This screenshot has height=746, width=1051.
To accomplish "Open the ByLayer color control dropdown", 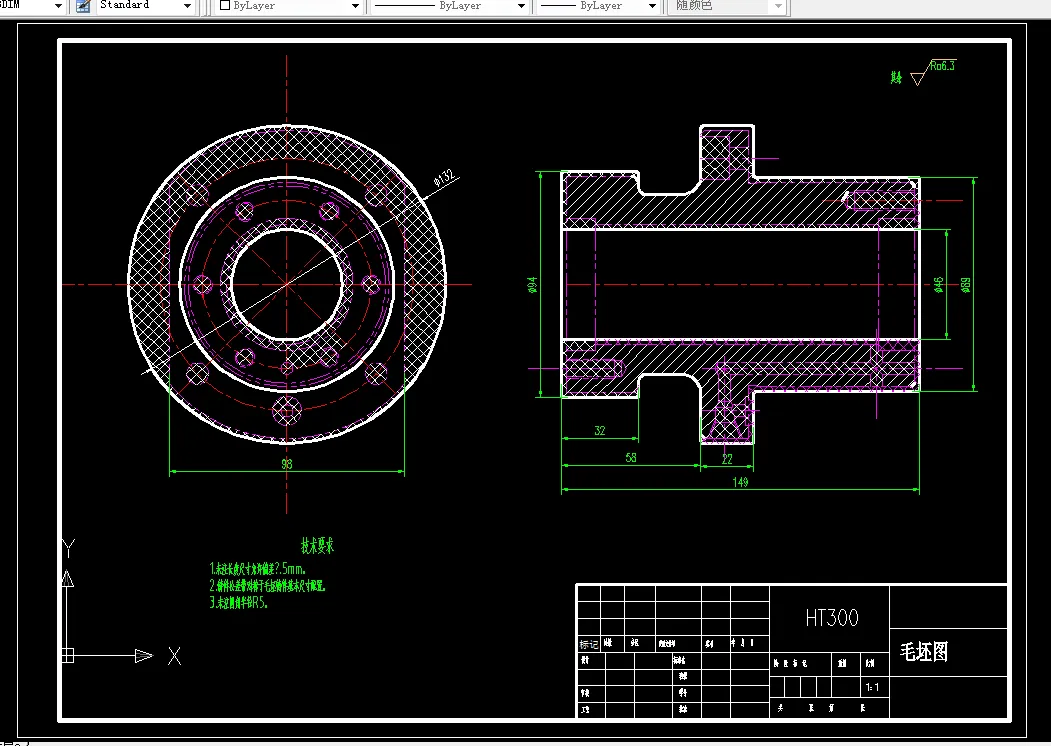I will (356, 6).
